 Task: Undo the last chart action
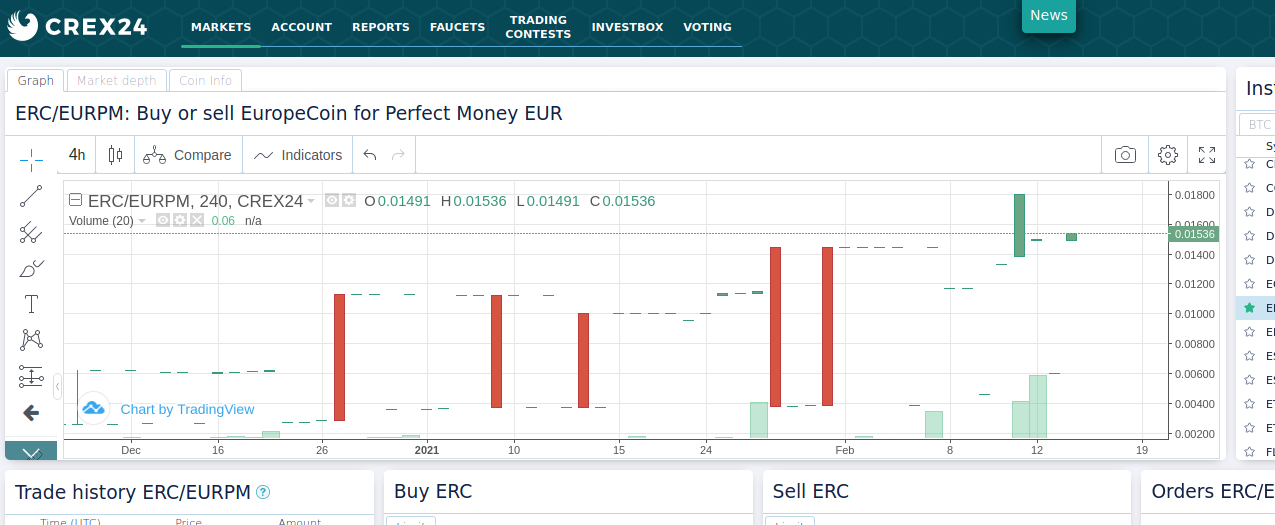coord(370,155)
